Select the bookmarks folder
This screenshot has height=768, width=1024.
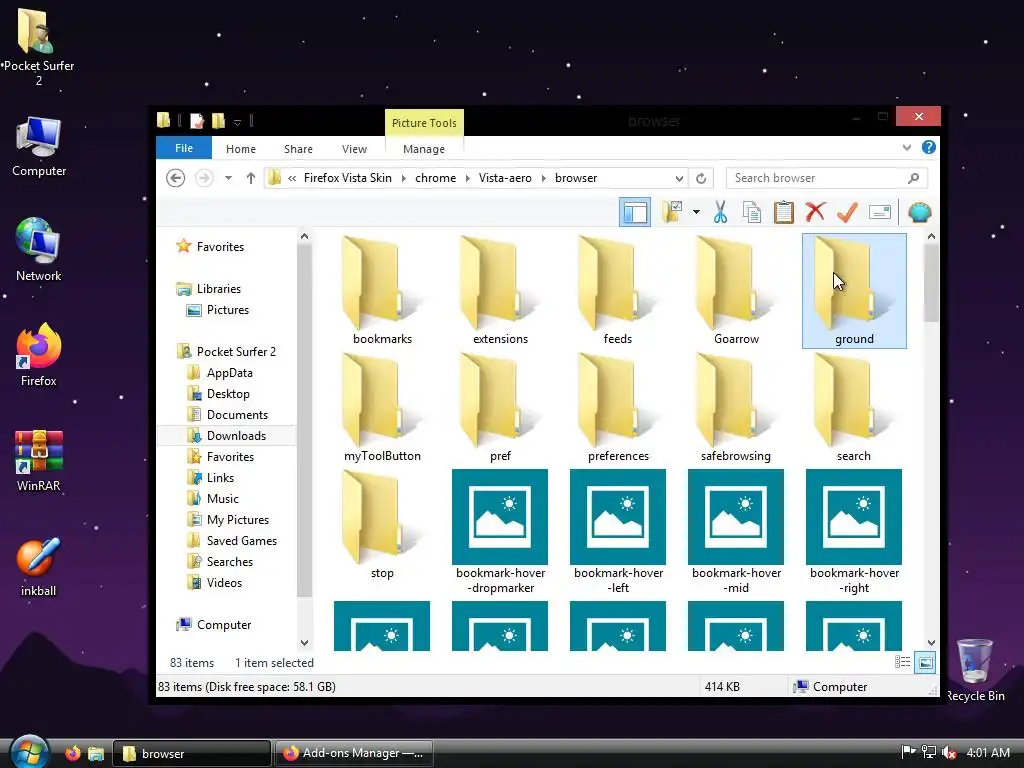pyautogui.click(x=383, y=291)
